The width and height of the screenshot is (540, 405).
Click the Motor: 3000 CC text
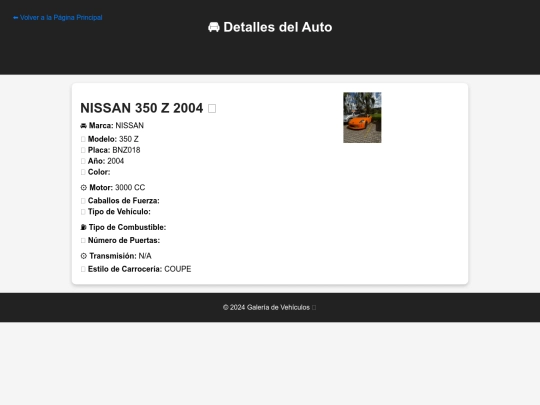click(117, 188)
